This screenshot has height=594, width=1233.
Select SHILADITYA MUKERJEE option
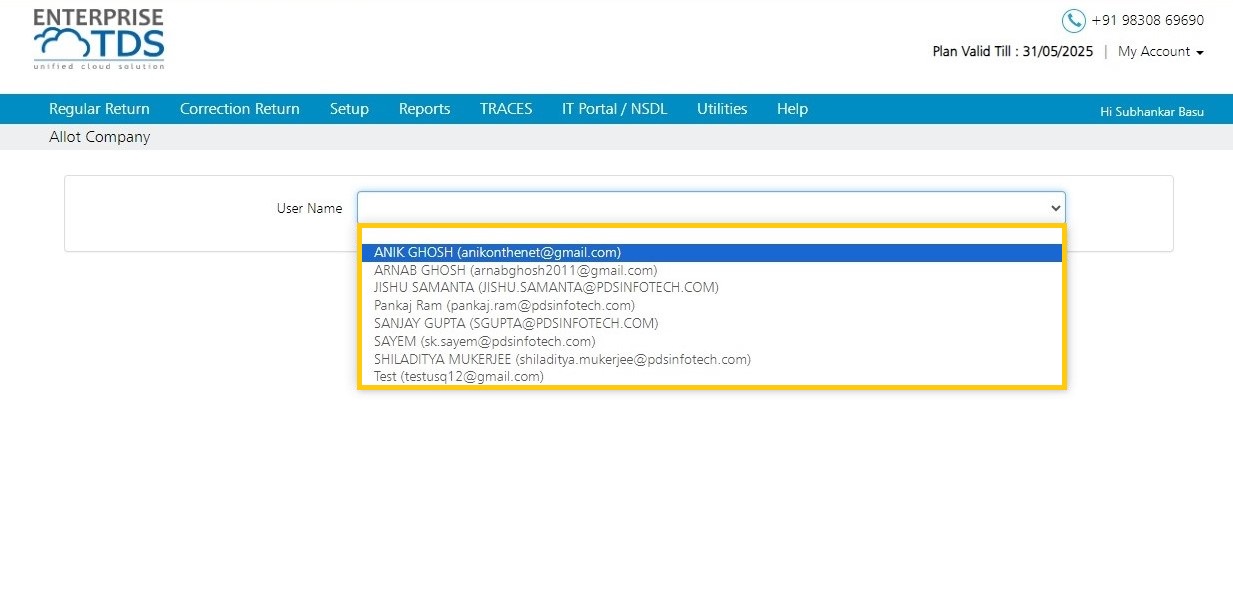tap(712, 359)
